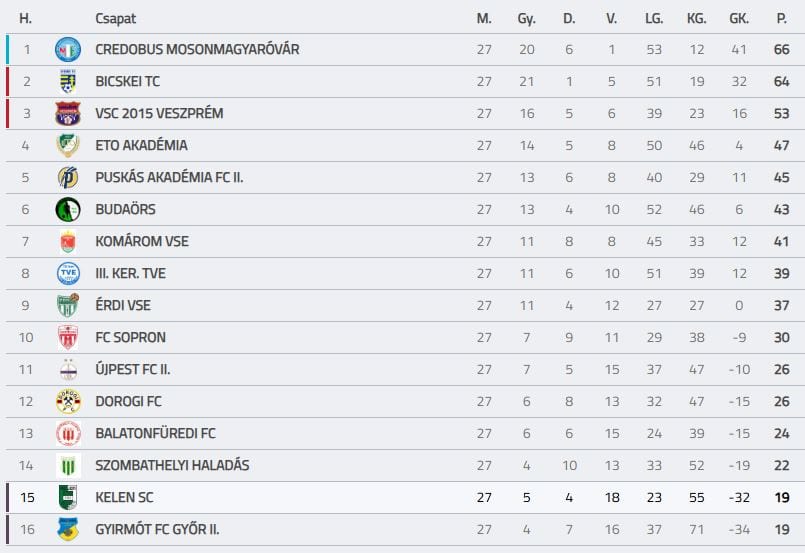The image size is (805, 553).
Task: Click the GK. goal difference header
Action: coord(739,18)
